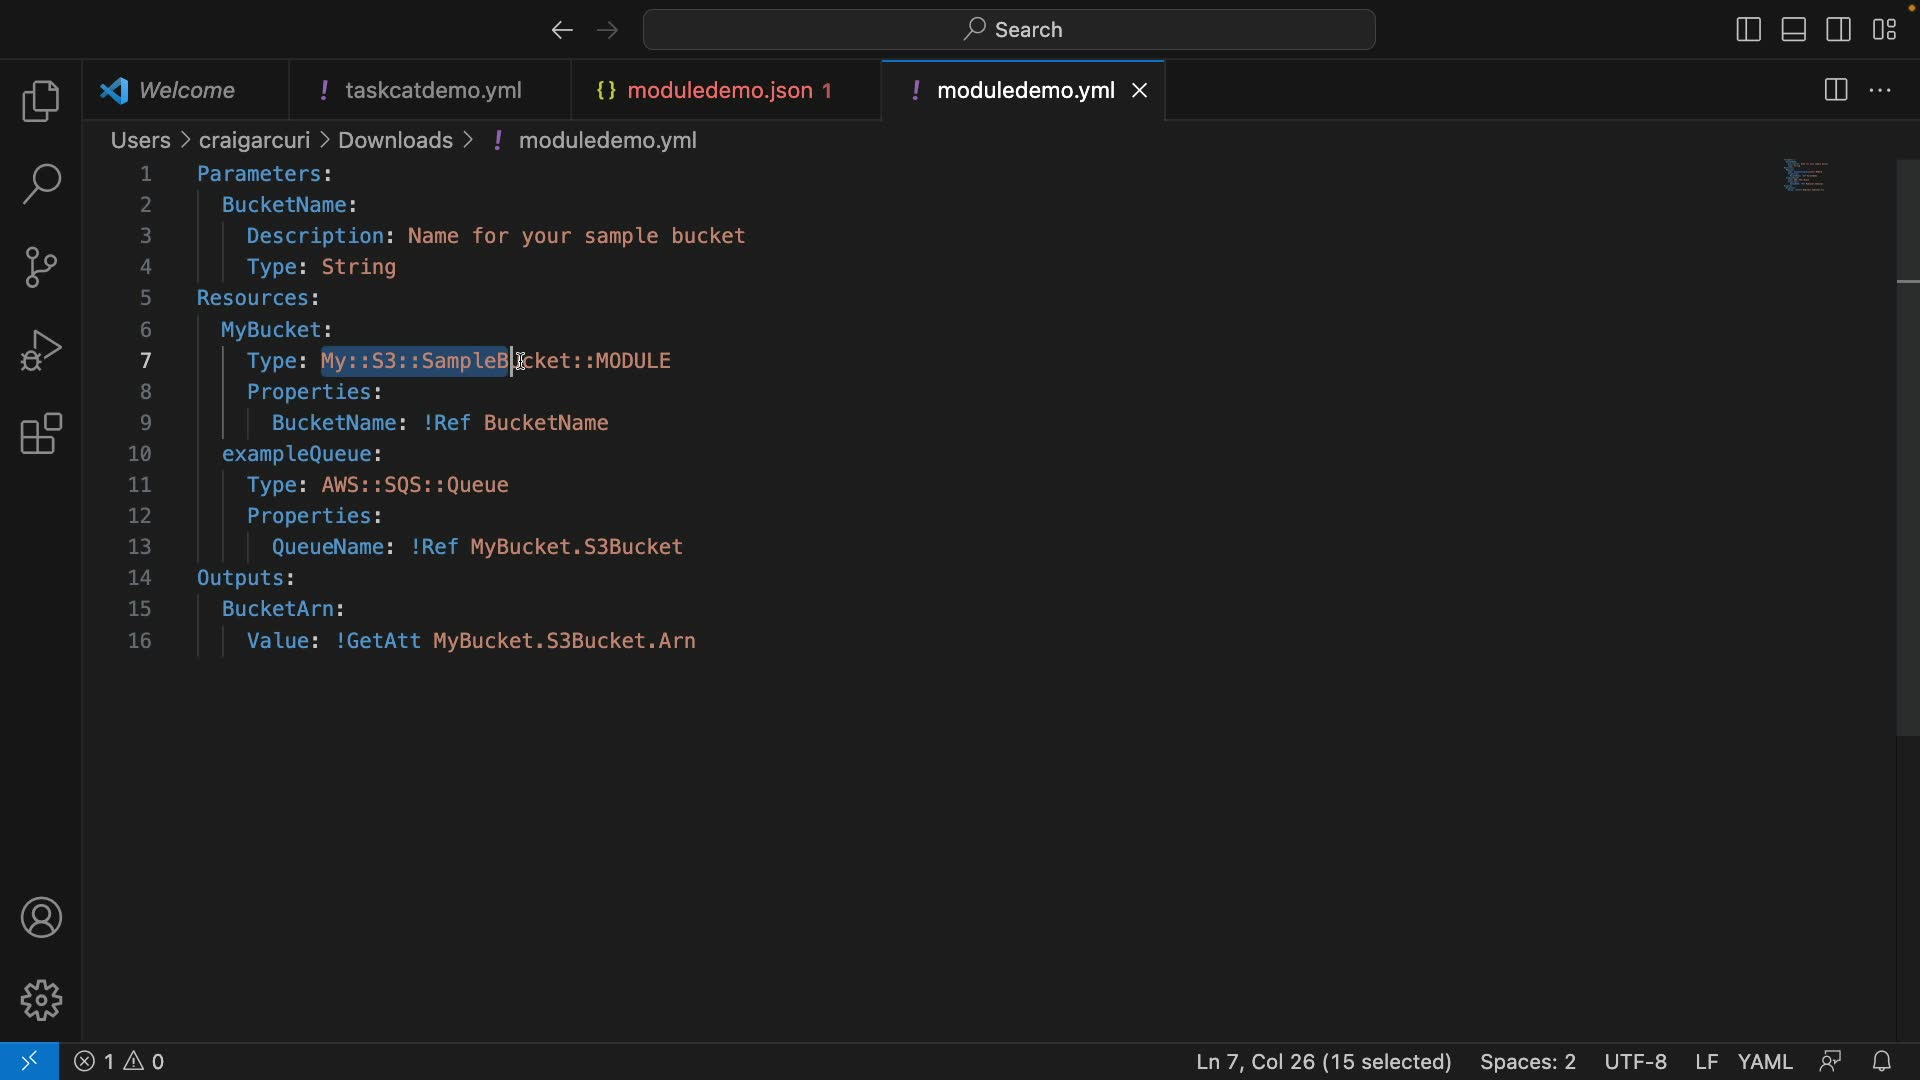
Task: Toggle the secondary side bar layout button
Action: click(x=1839, y=30)
